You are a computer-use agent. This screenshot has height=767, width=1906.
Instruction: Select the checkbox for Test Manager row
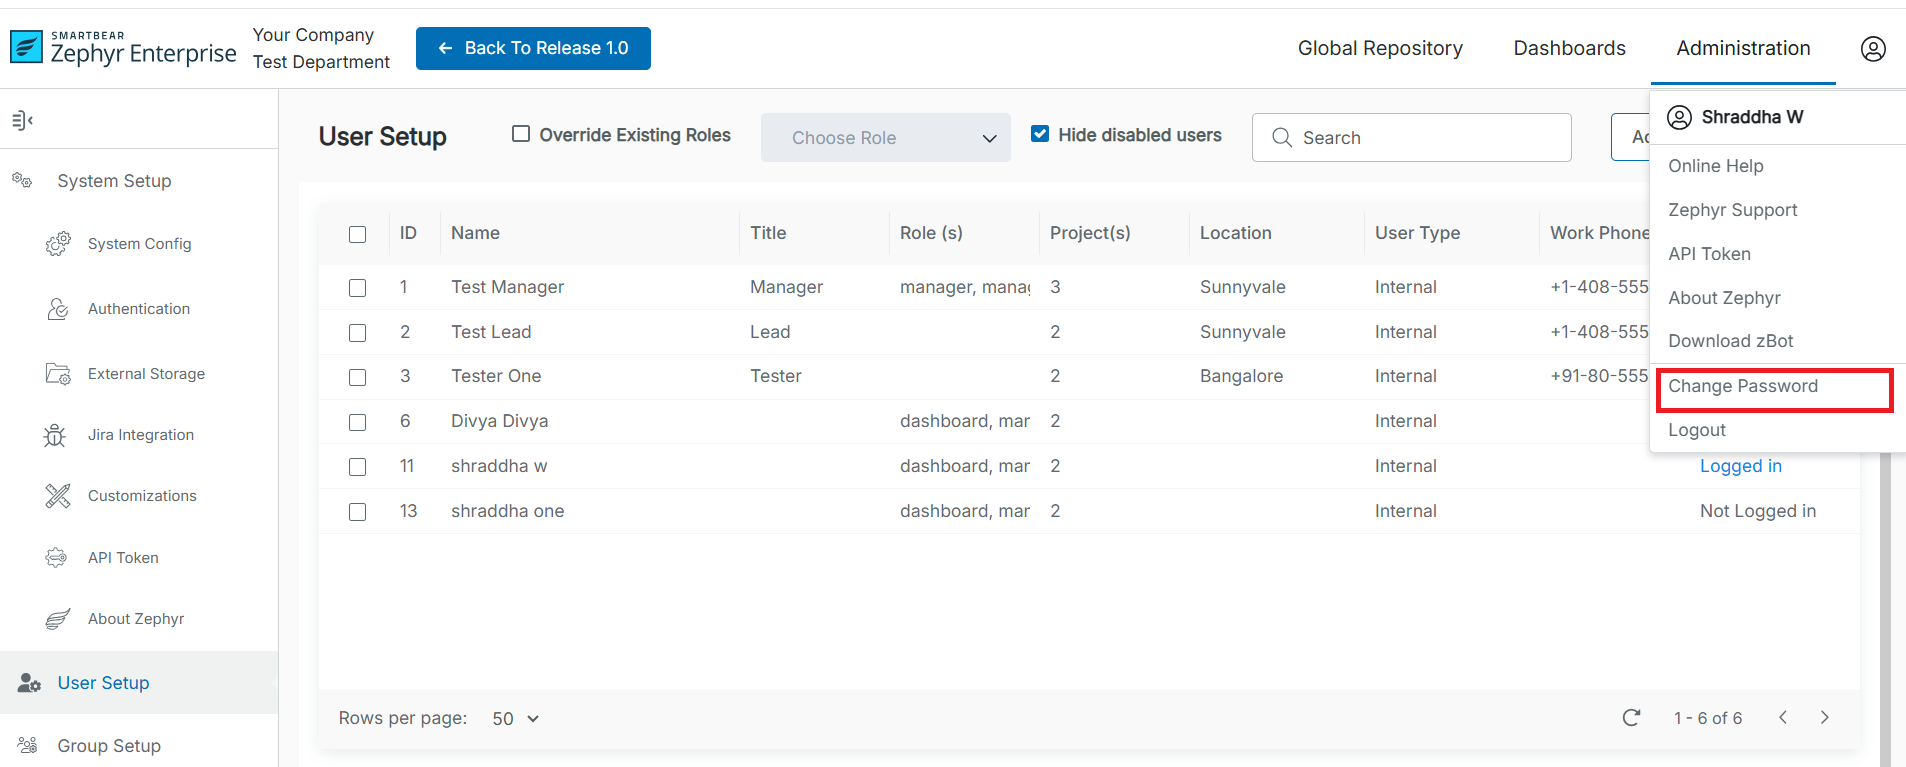click(357, 288)
